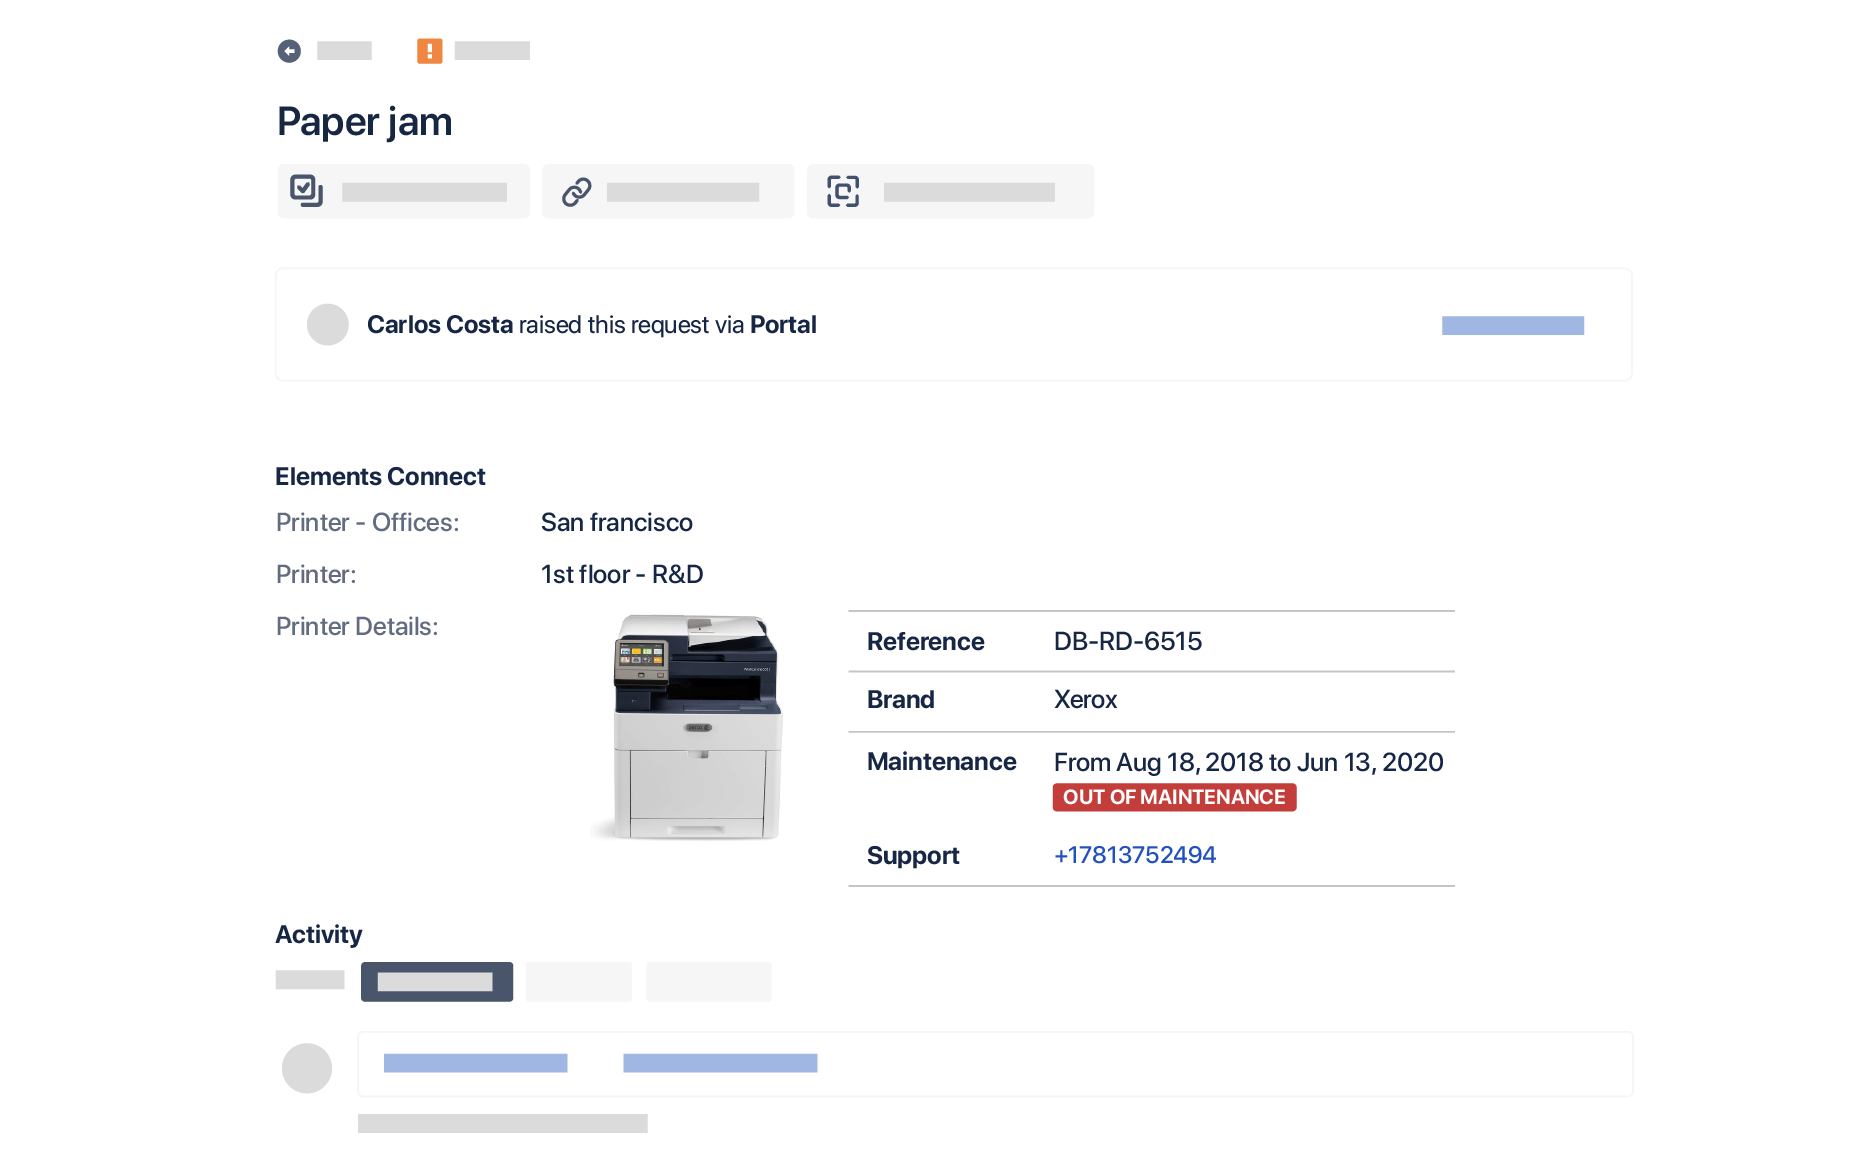This screenshot has width=1876, height=1173.
Task: Click the Paper jam title
Action: point(365,122)
